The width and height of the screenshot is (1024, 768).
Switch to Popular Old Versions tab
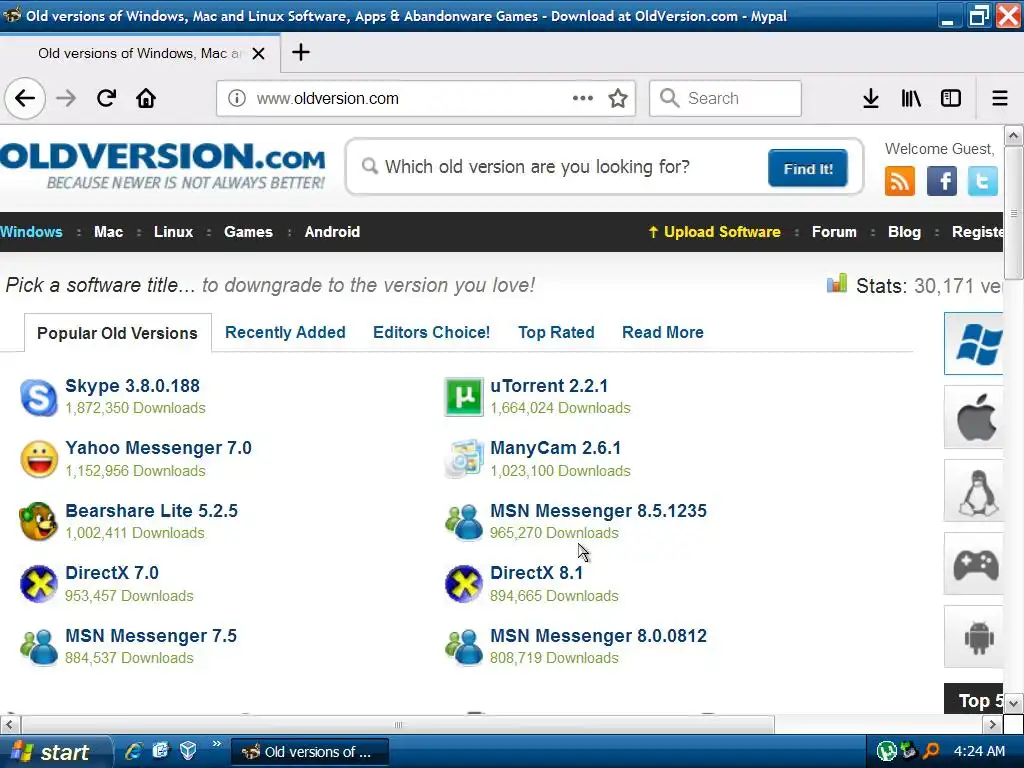point(118,333)
